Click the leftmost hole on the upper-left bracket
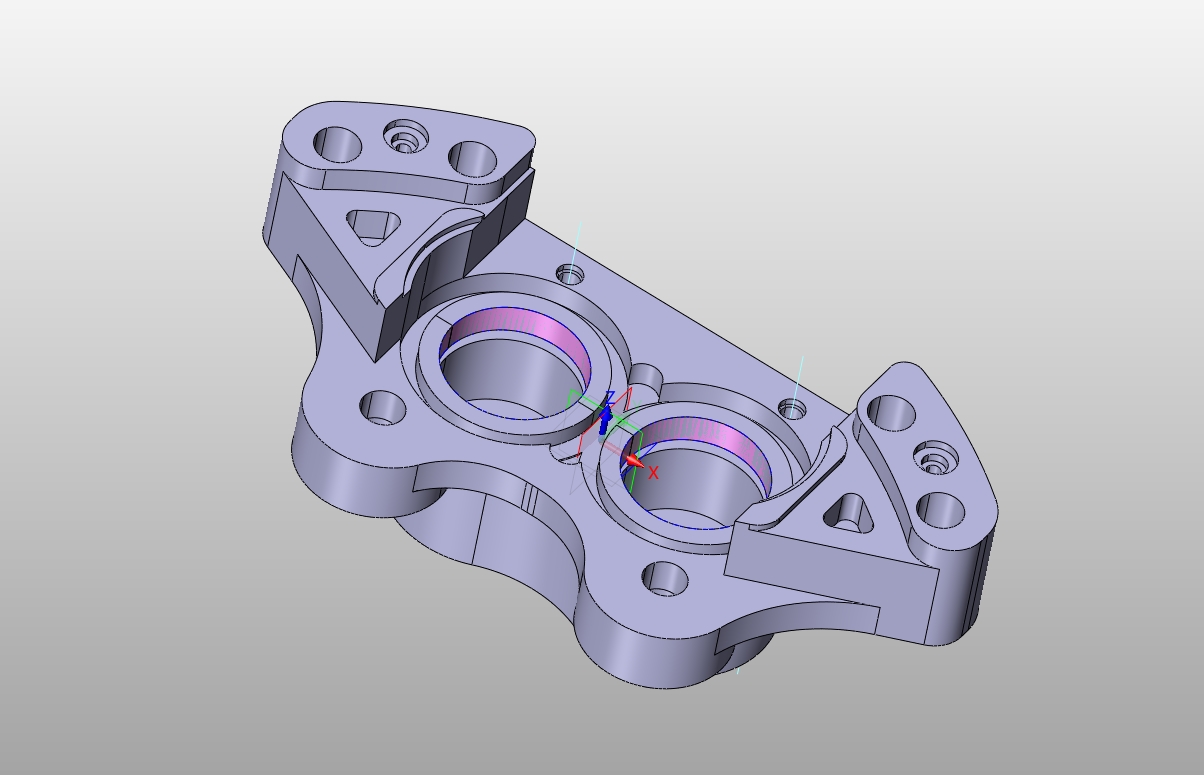The width and height of the screenshot is (1204, 775). [337, 143]
